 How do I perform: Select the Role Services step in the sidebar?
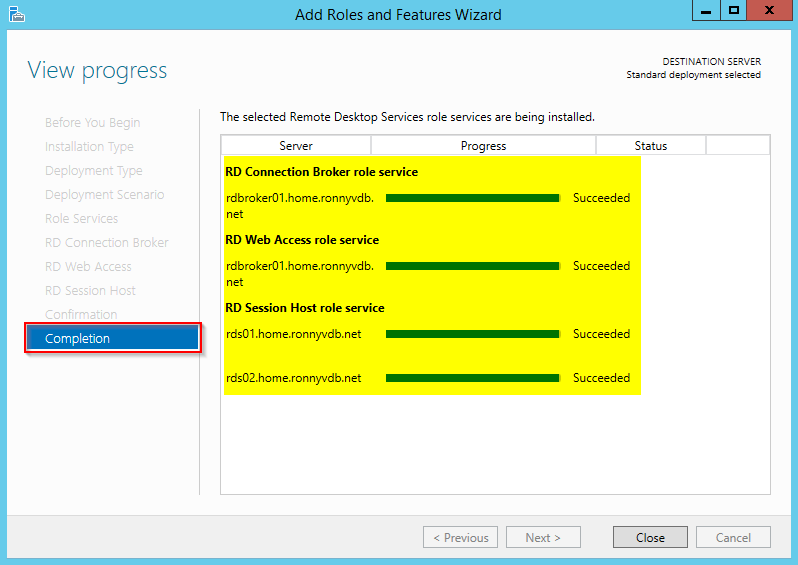81,218
